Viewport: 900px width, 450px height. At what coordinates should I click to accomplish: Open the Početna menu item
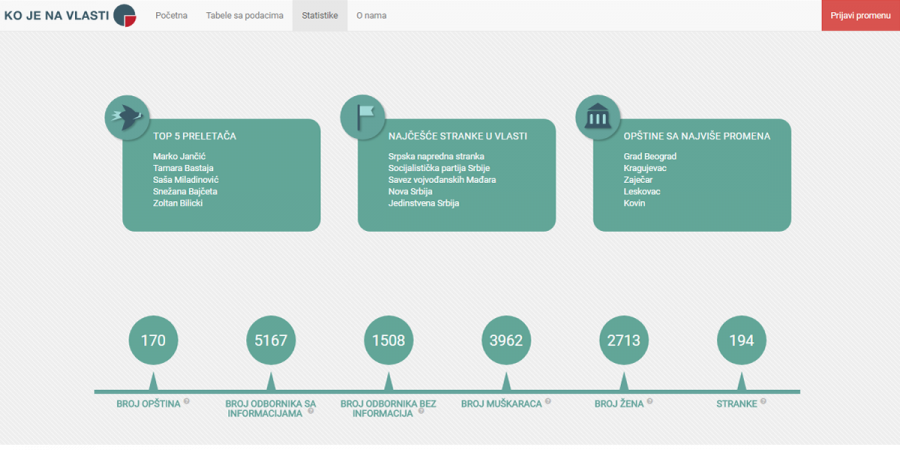pos(171,16)
